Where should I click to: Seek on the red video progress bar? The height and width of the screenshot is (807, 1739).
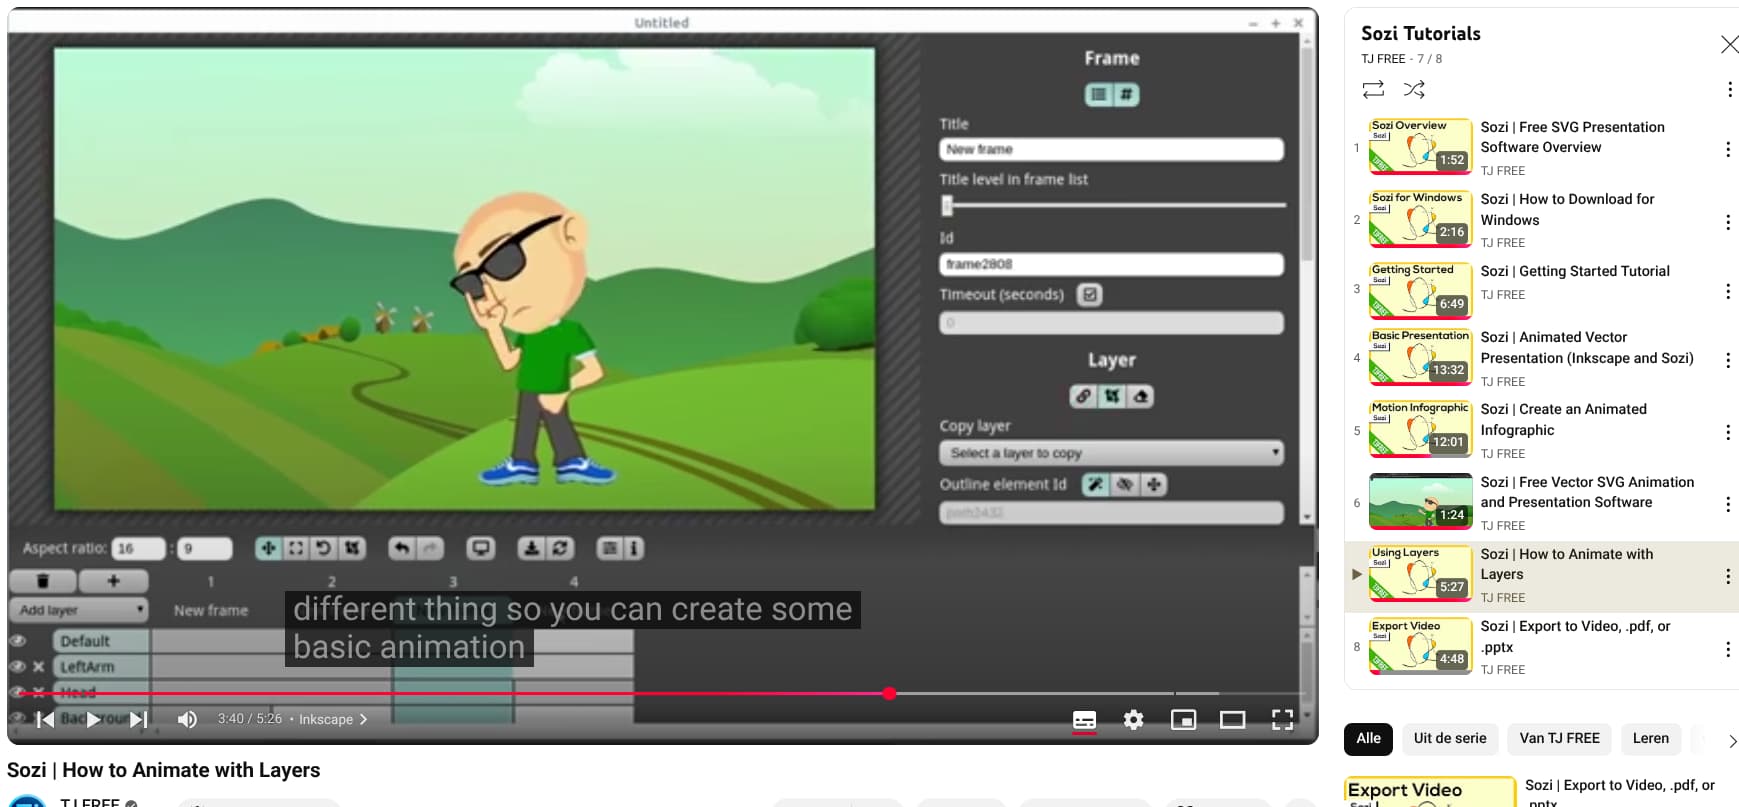coord(657,693)
